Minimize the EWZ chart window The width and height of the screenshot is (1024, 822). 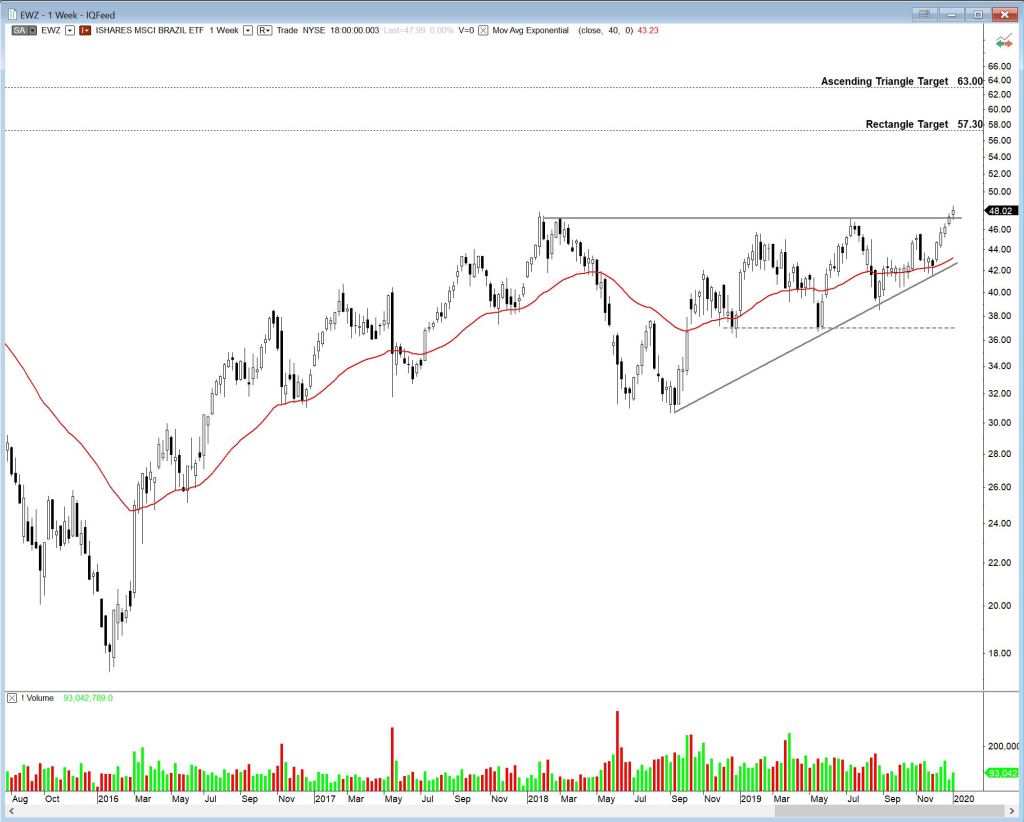pos(951,13)
